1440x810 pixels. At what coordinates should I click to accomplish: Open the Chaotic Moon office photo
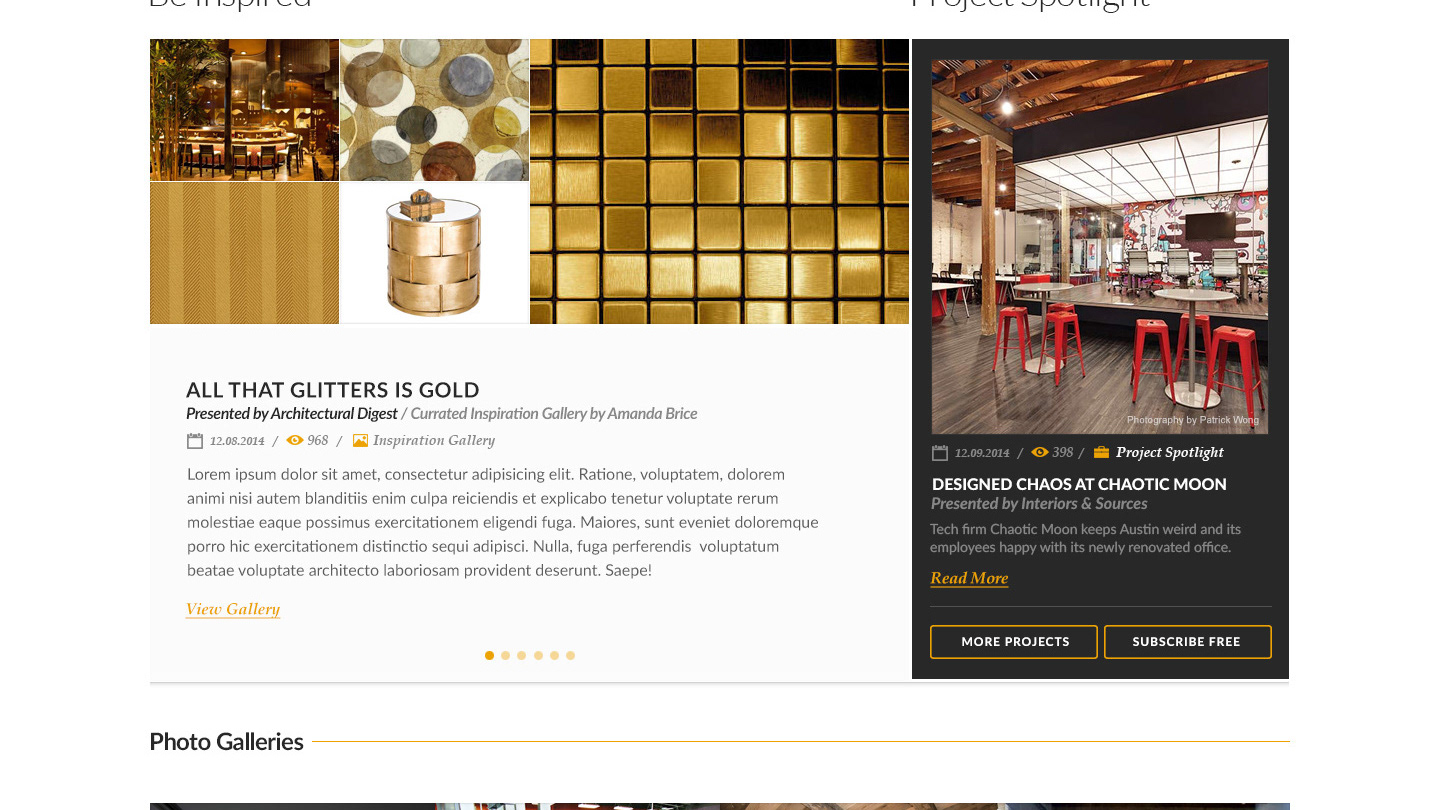coord(1100,247)
